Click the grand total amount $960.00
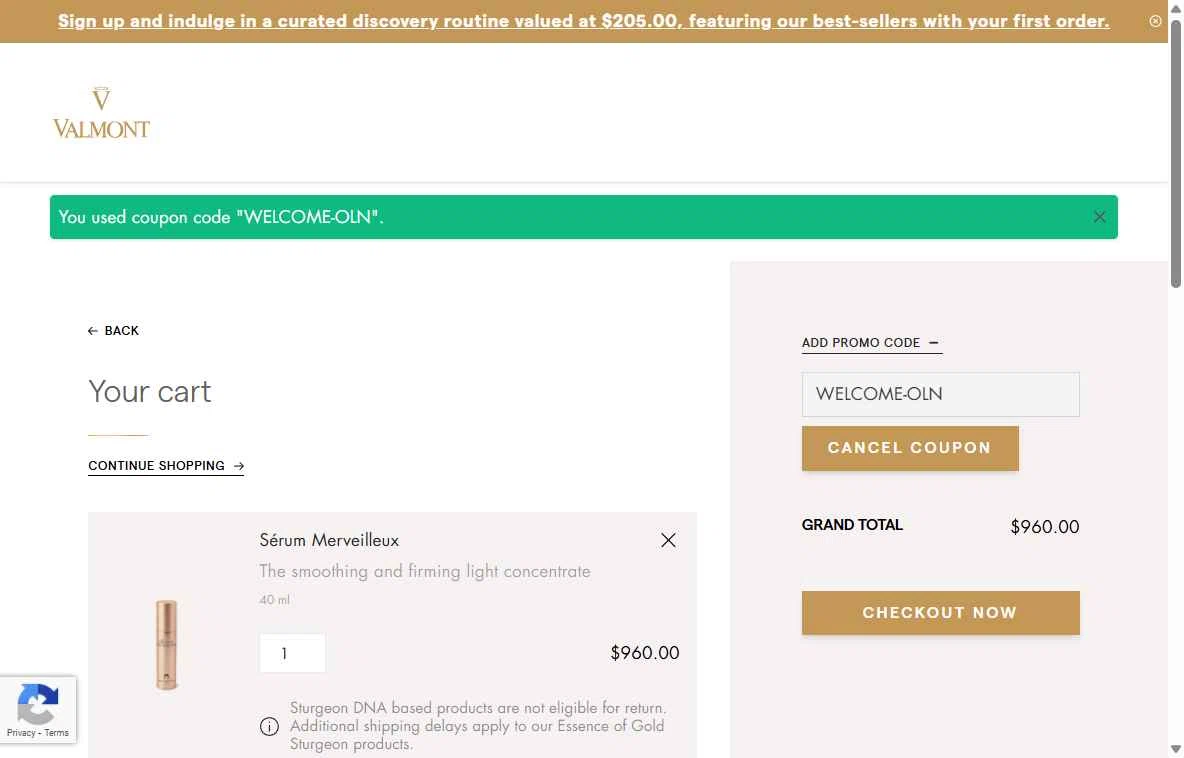This screenshot has height=758, width=1184. point(1044,526)
